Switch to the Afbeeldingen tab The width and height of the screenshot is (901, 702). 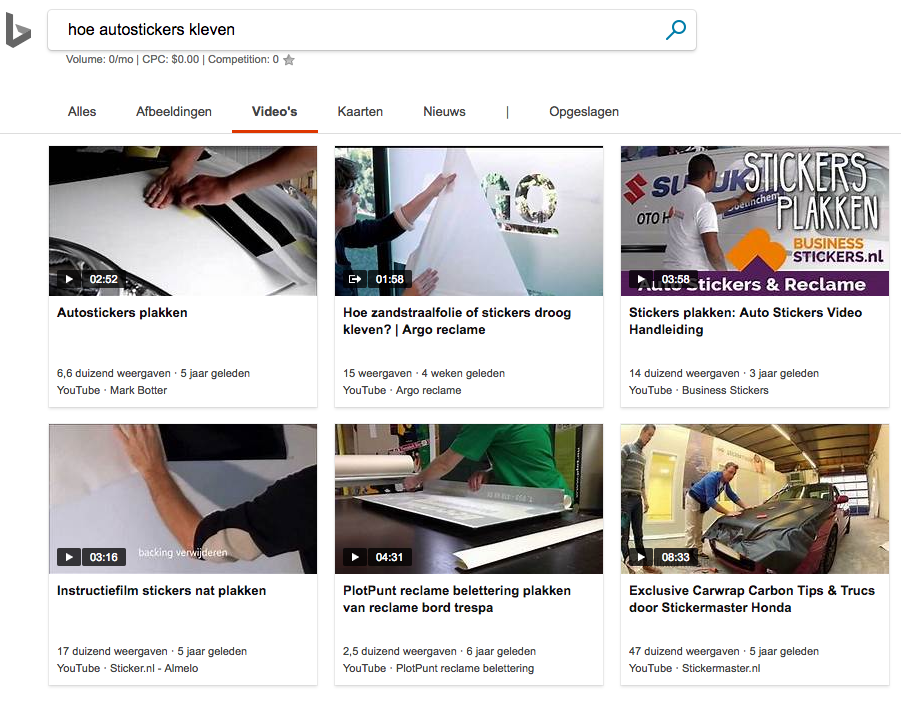(x=174, y=111)
